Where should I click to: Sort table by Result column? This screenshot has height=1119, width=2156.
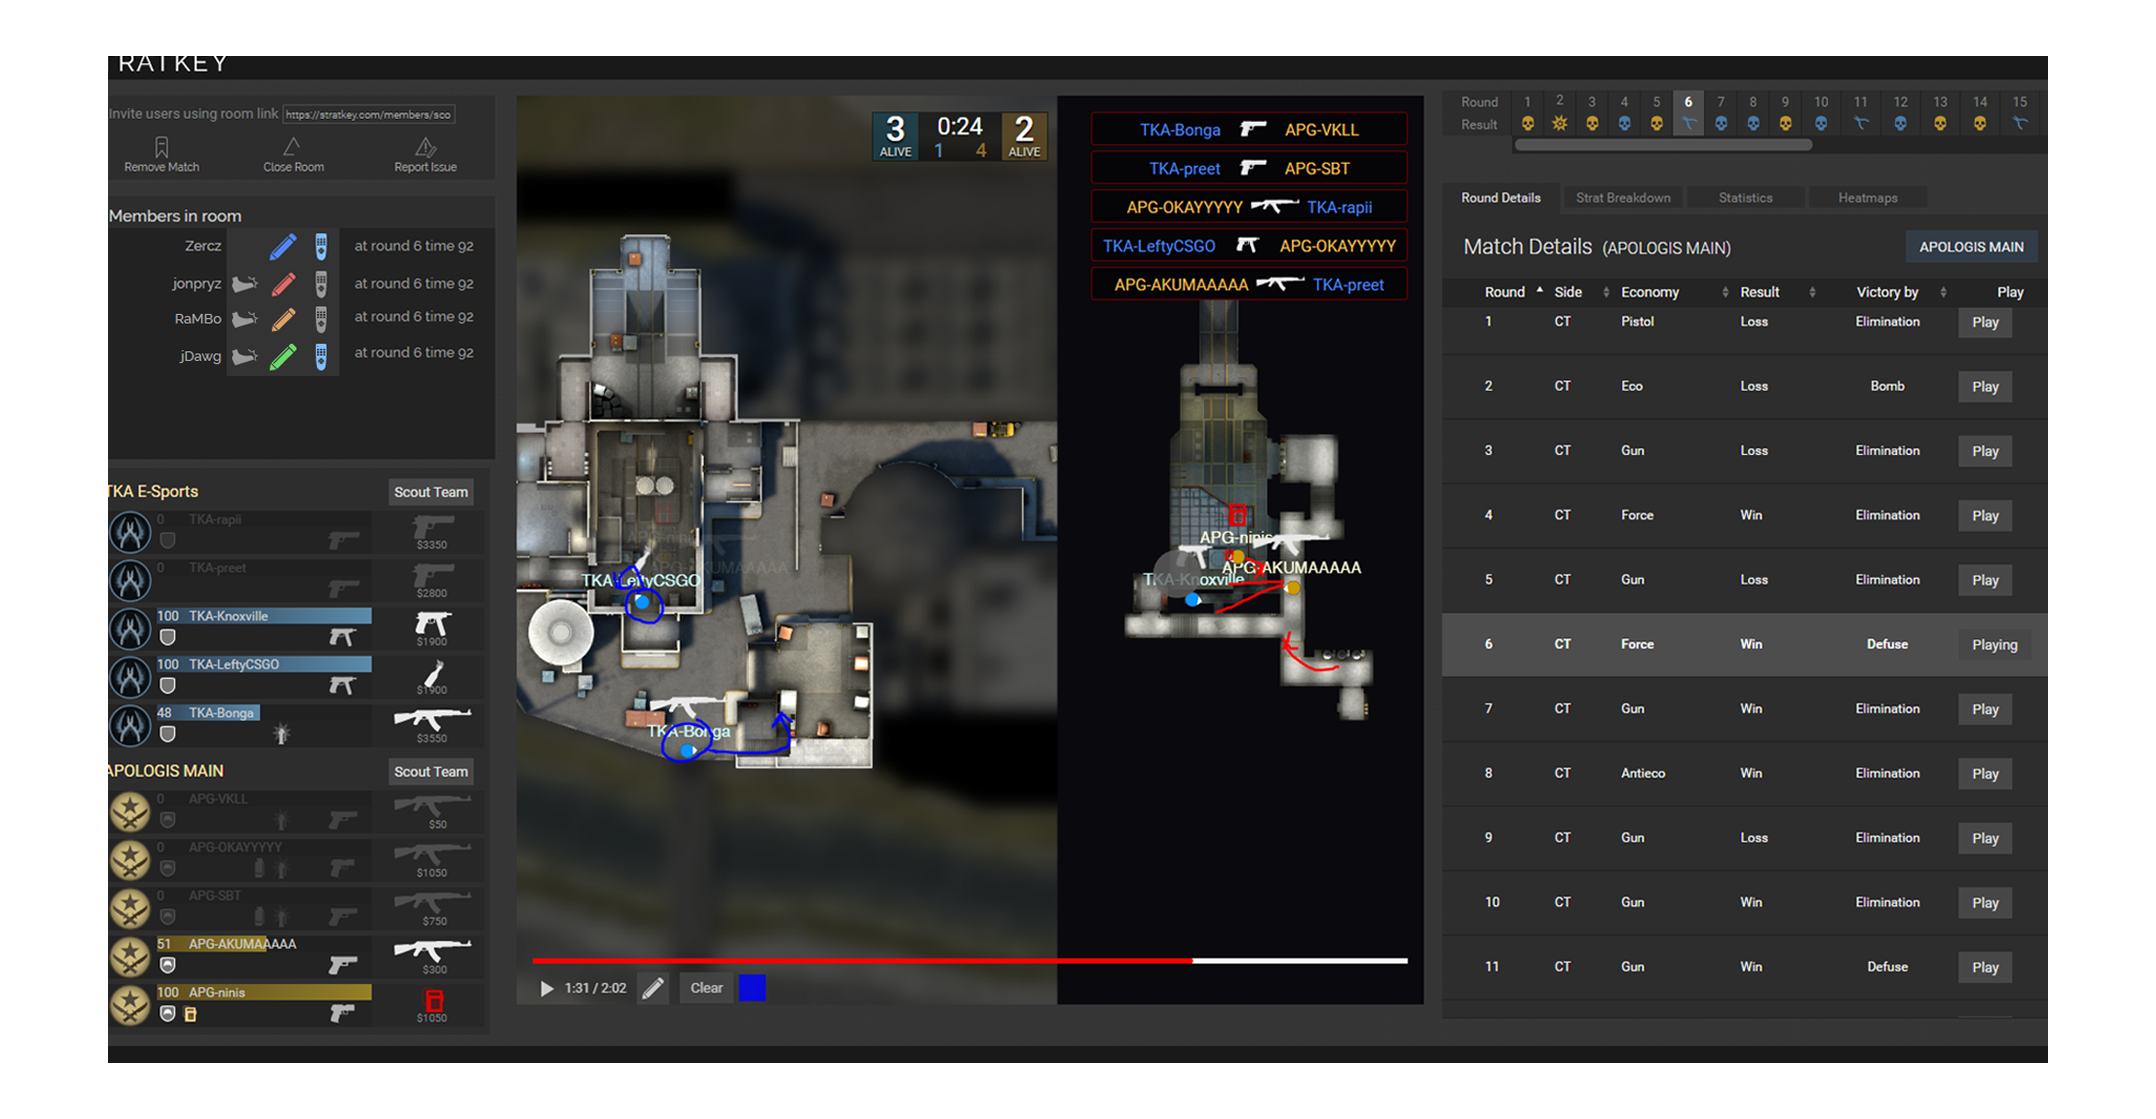[x=1777, y=292]
